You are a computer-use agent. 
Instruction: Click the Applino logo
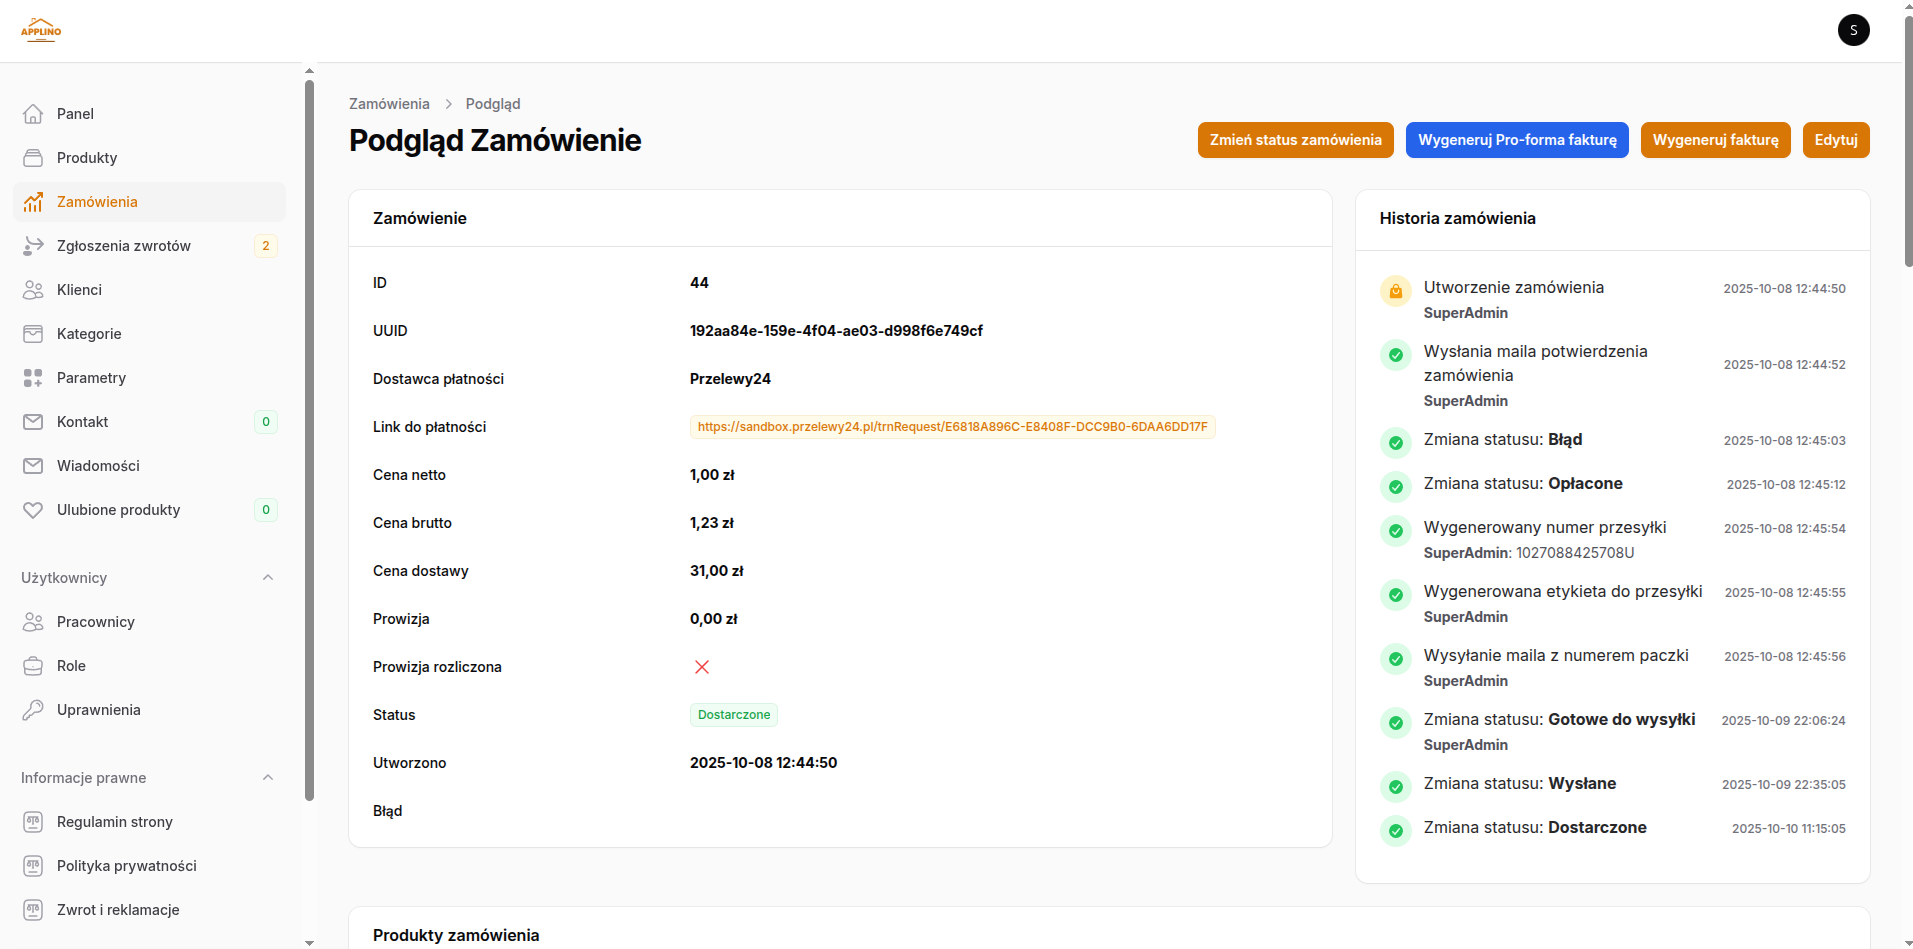pos(41,30)
